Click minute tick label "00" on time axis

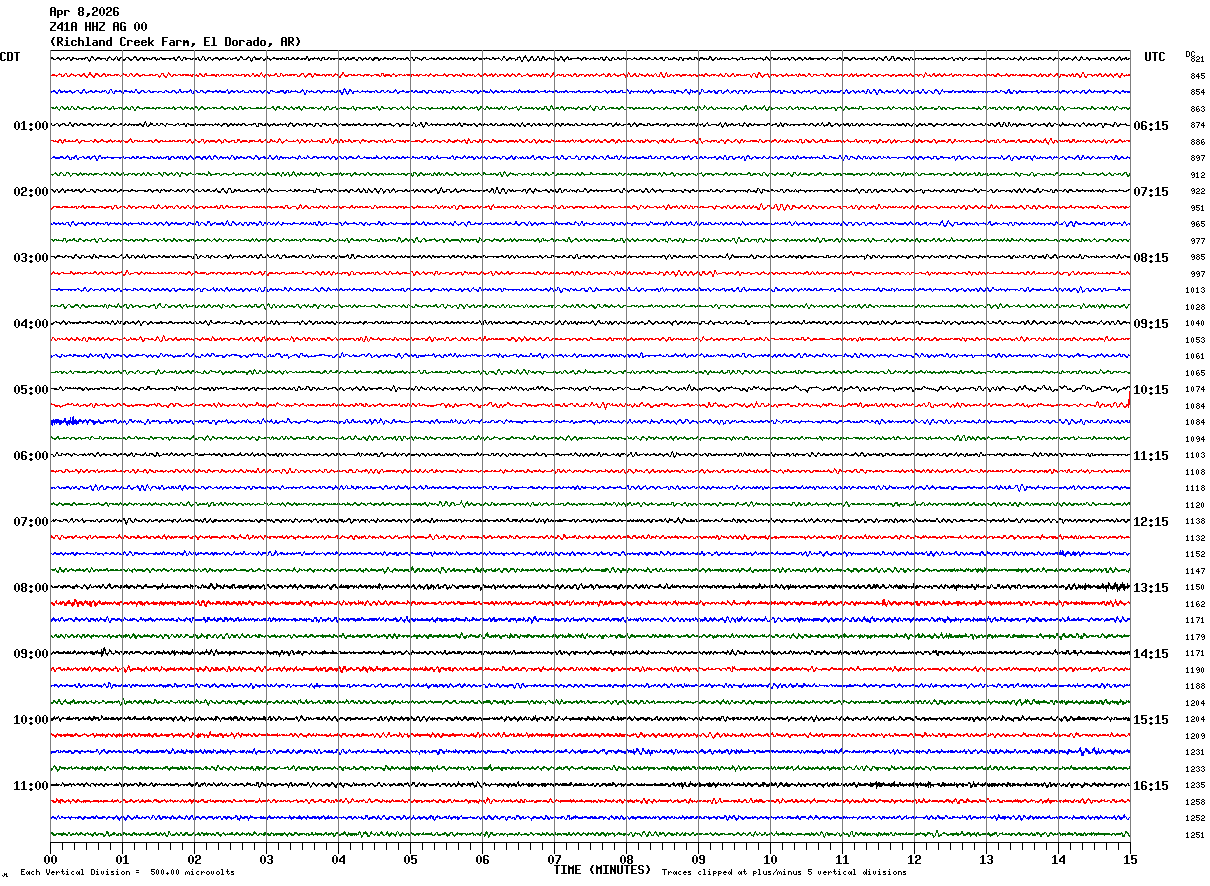coord(50,859)
